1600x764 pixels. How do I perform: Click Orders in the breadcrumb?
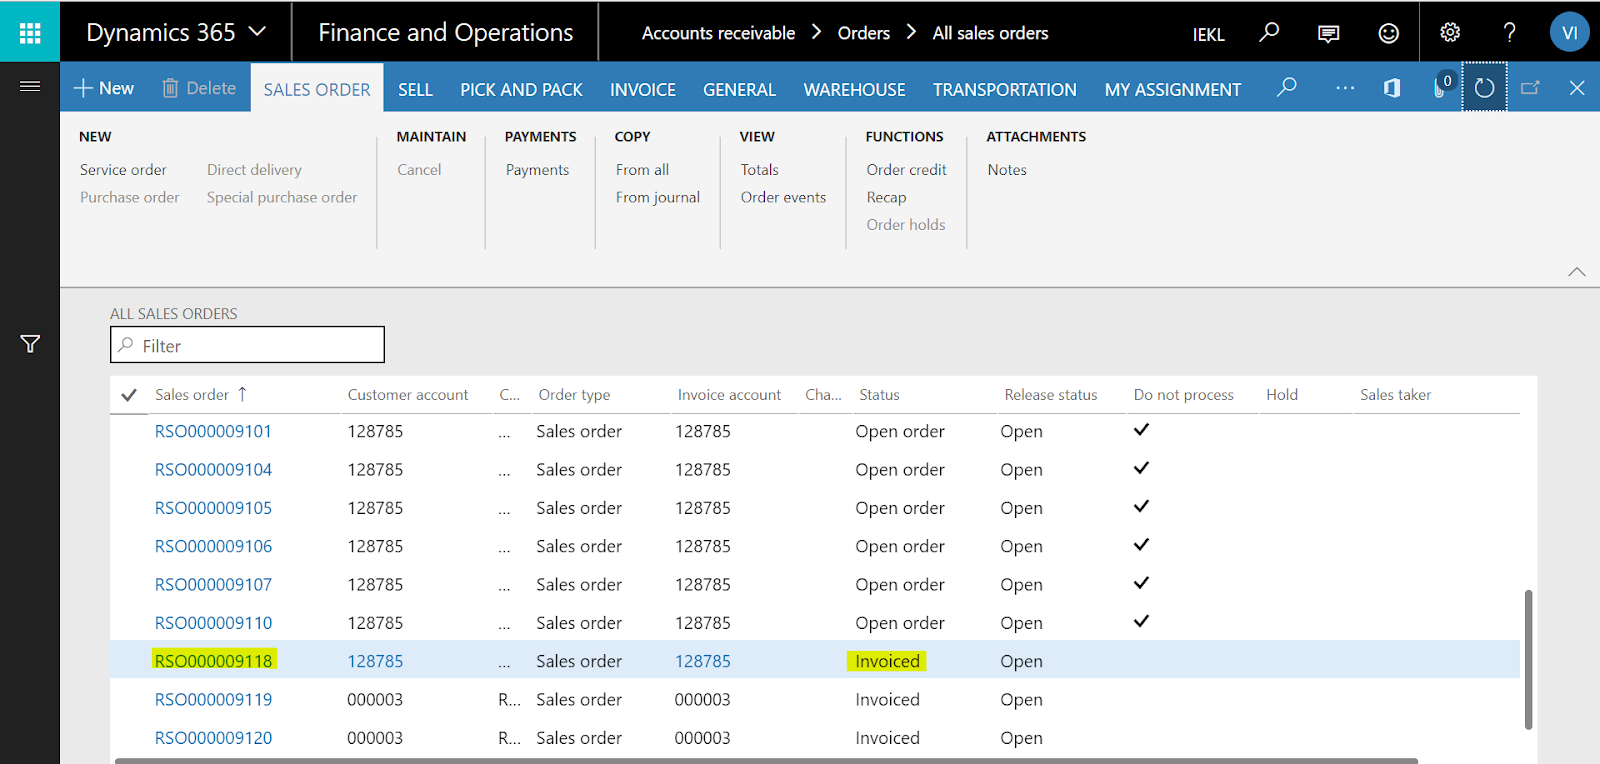point(864,33)
